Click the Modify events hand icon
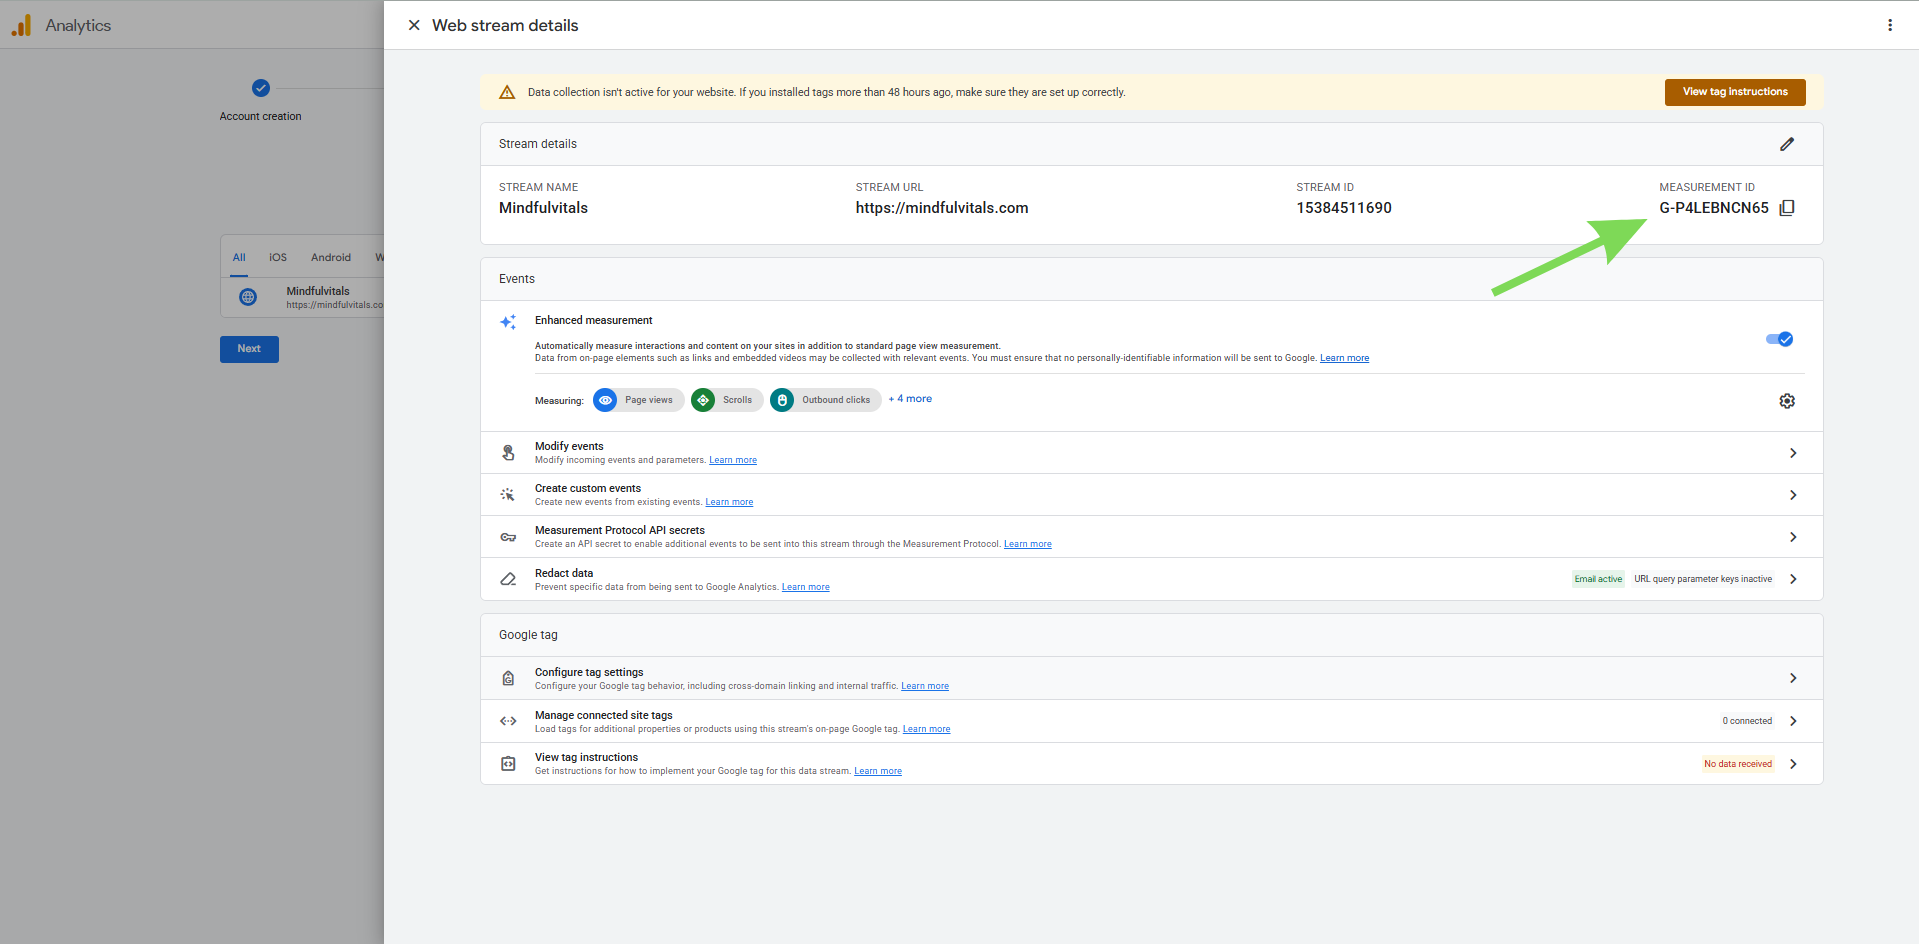Image resolution: width=1919 pixels, height=944 pixels. [x=508, y=453]
